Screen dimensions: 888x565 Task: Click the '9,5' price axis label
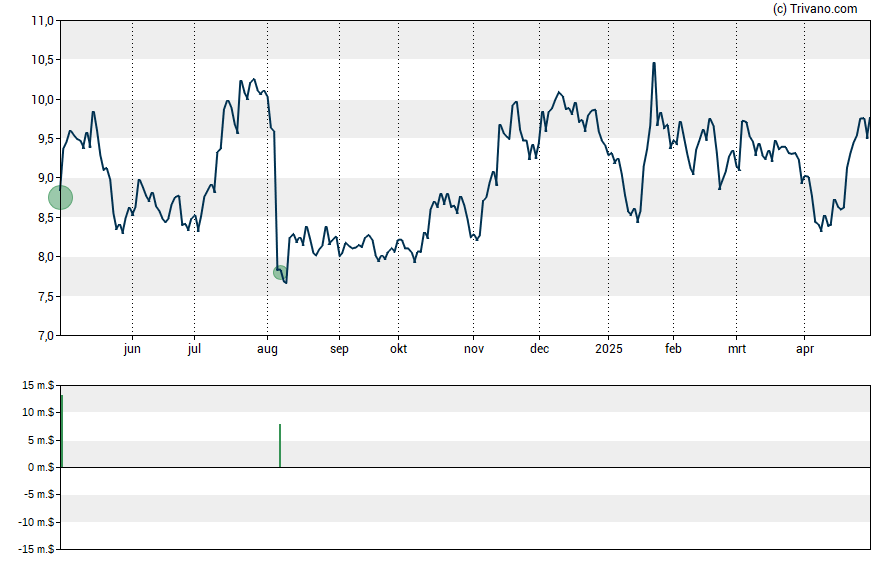coord(45,139)
